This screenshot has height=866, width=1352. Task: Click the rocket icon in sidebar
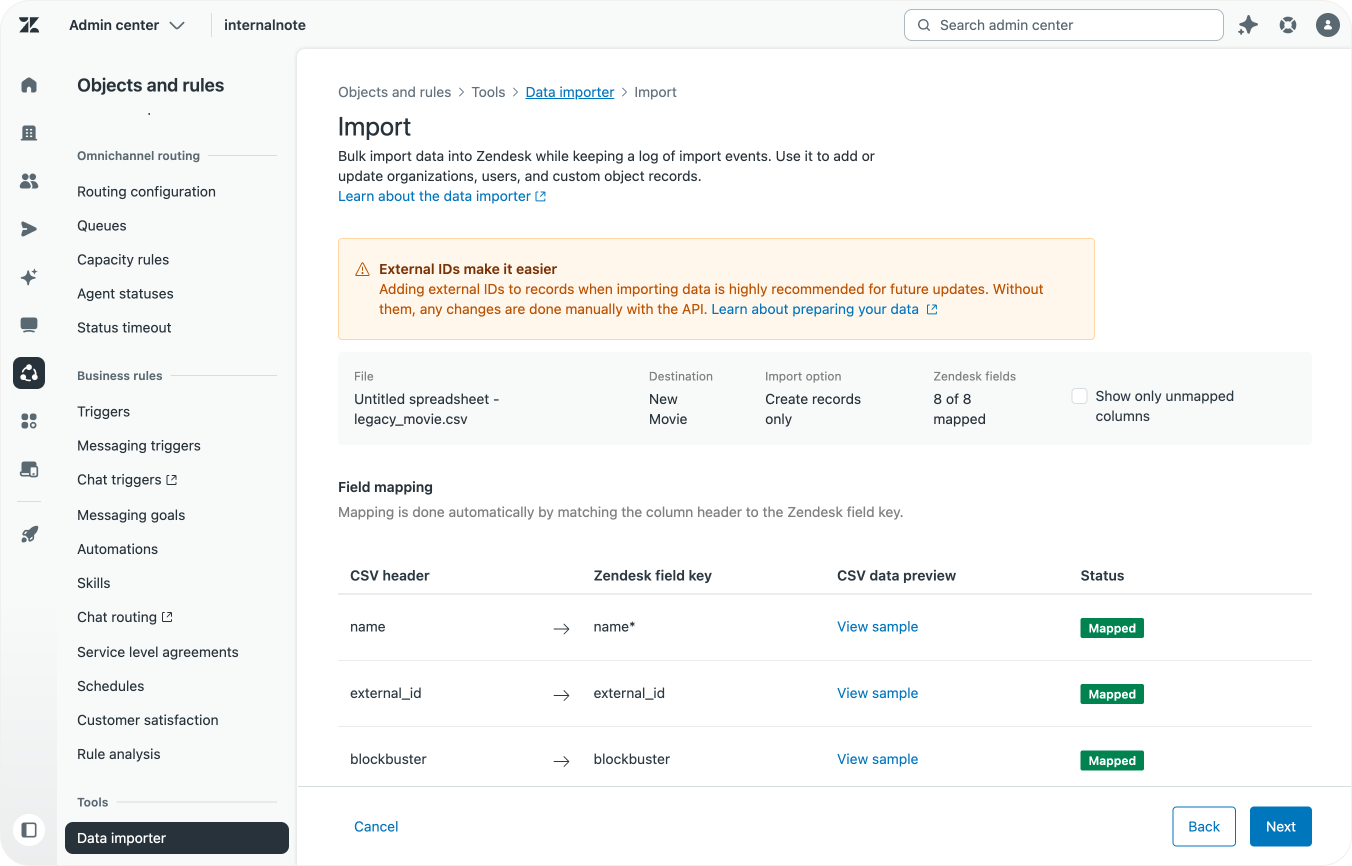pos(29,534)
